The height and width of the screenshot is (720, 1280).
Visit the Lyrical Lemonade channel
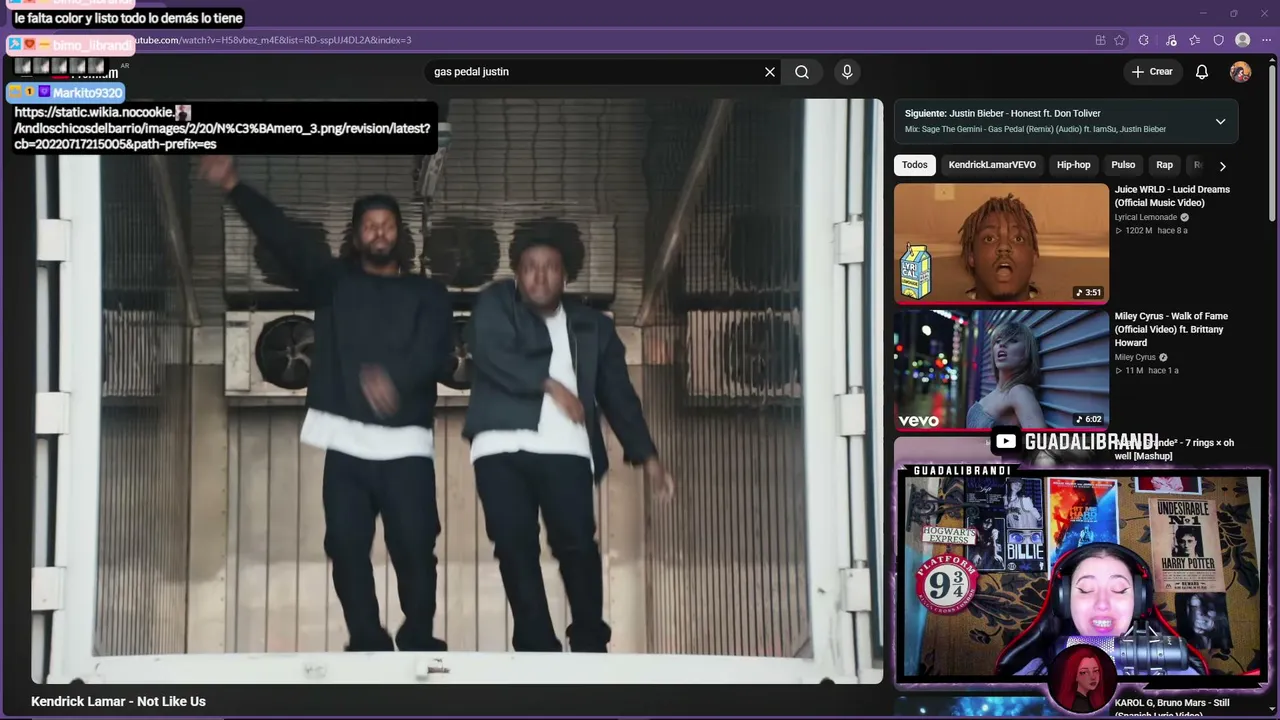click(1146, 217)
